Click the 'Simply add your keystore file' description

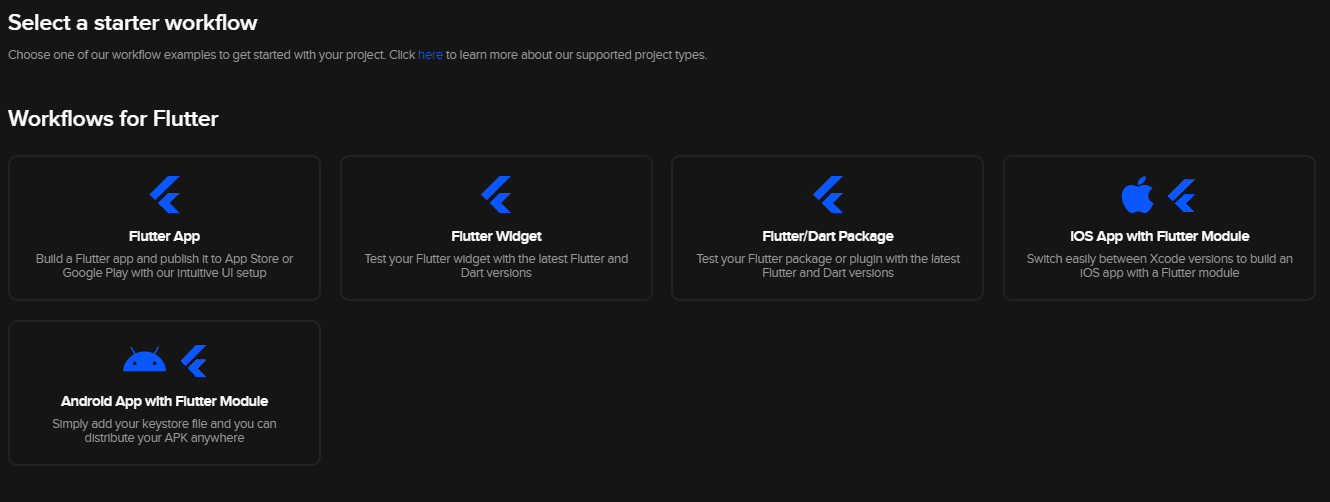click(164, 431)
